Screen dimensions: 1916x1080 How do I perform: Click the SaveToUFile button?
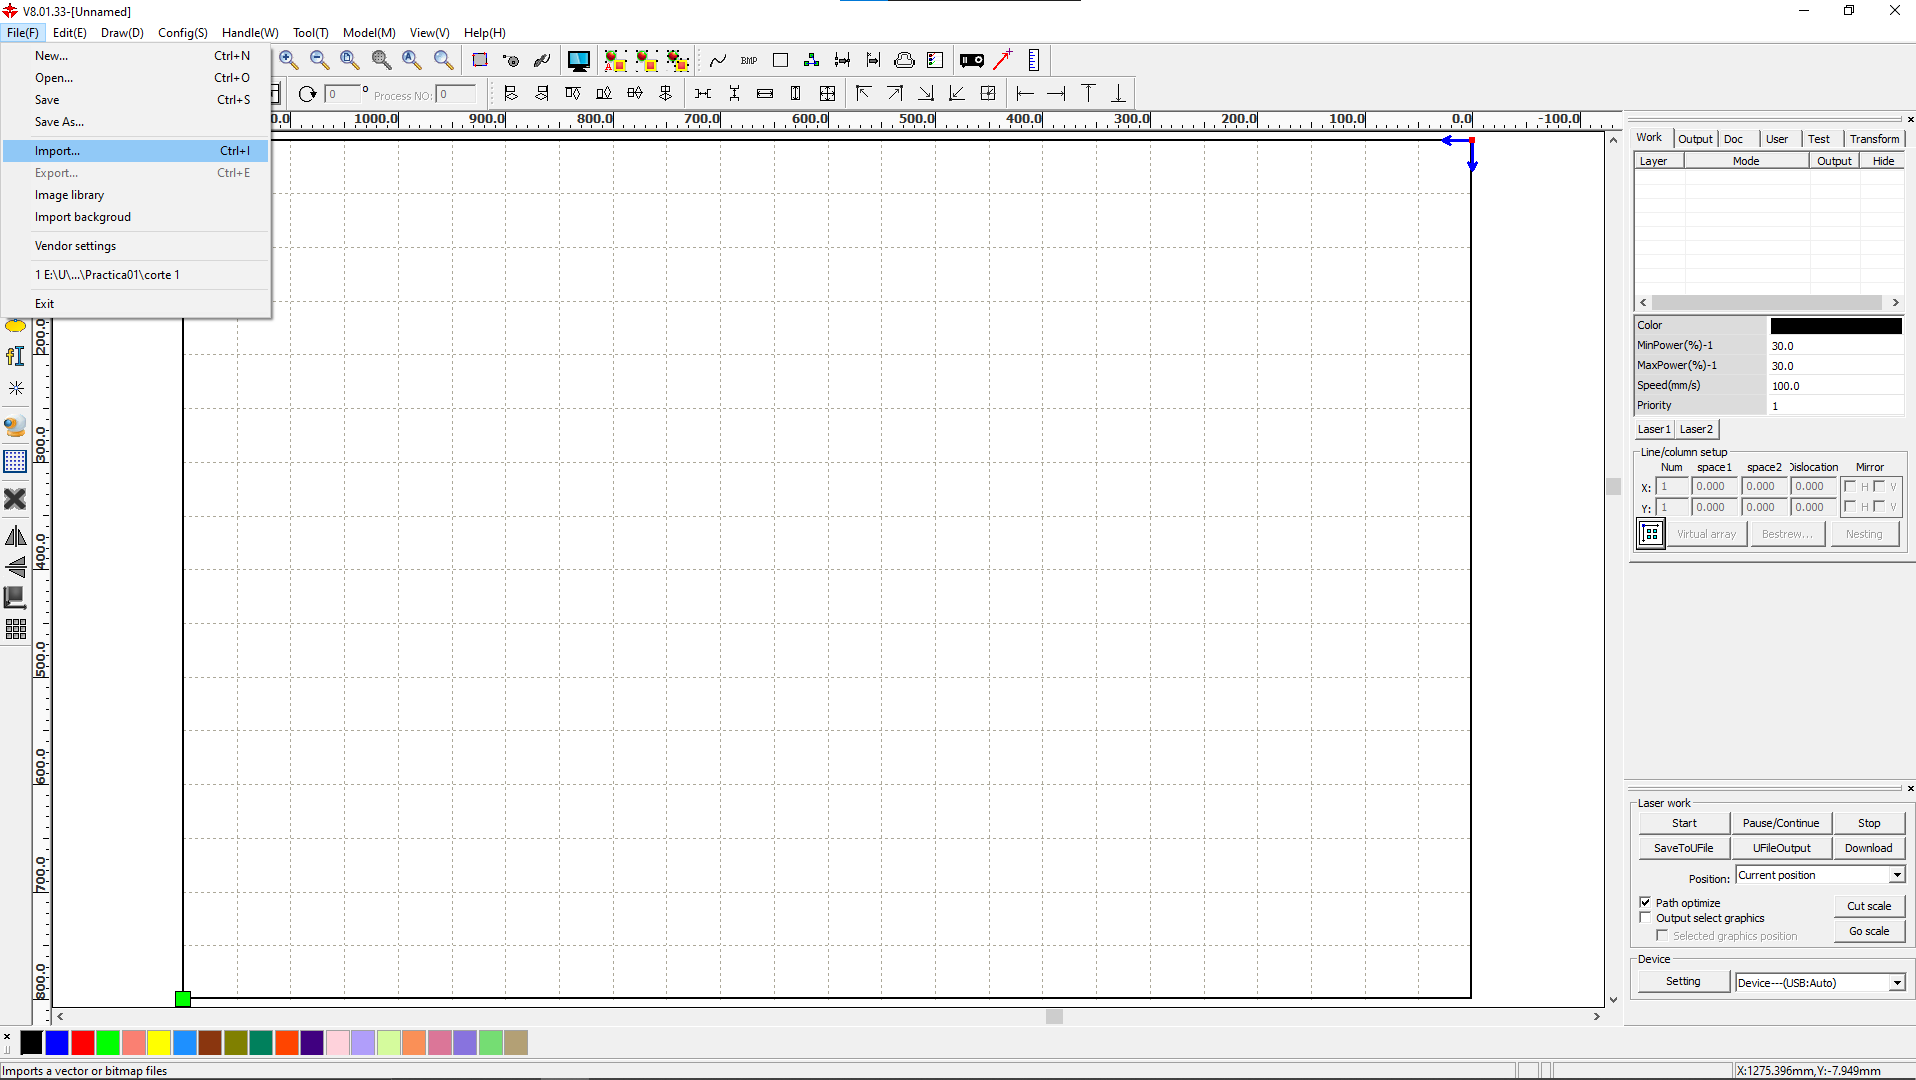[1684, 848]
